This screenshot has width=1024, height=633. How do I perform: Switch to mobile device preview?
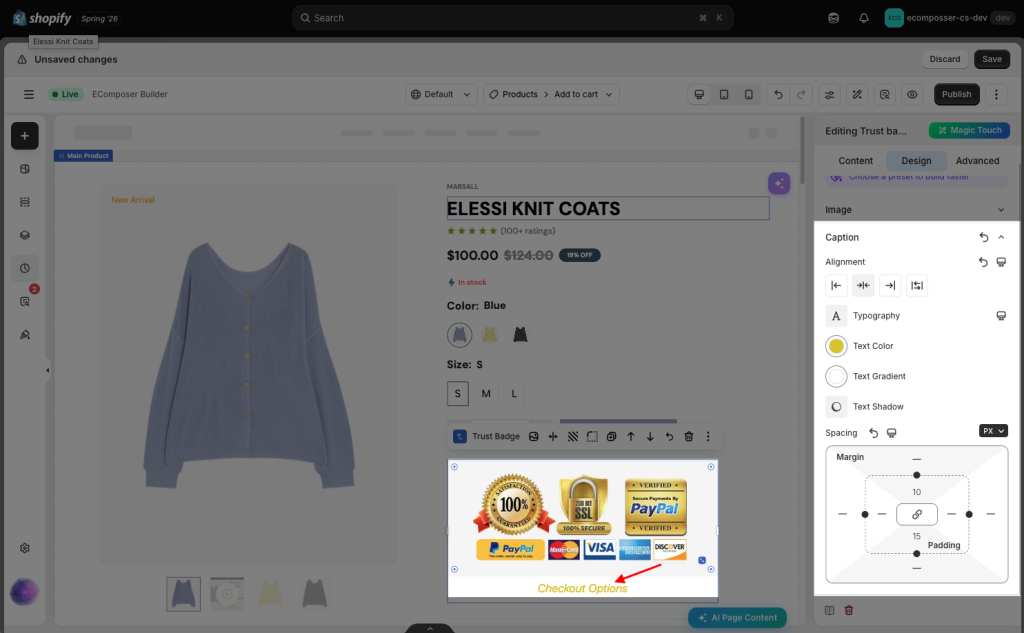click(x=748, y=94)
